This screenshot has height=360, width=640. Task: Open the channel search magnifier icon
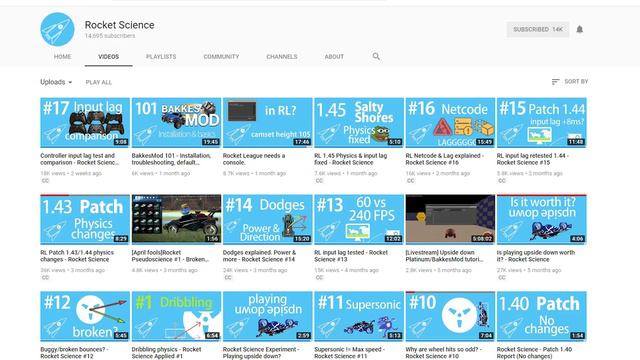coord(376,57)
